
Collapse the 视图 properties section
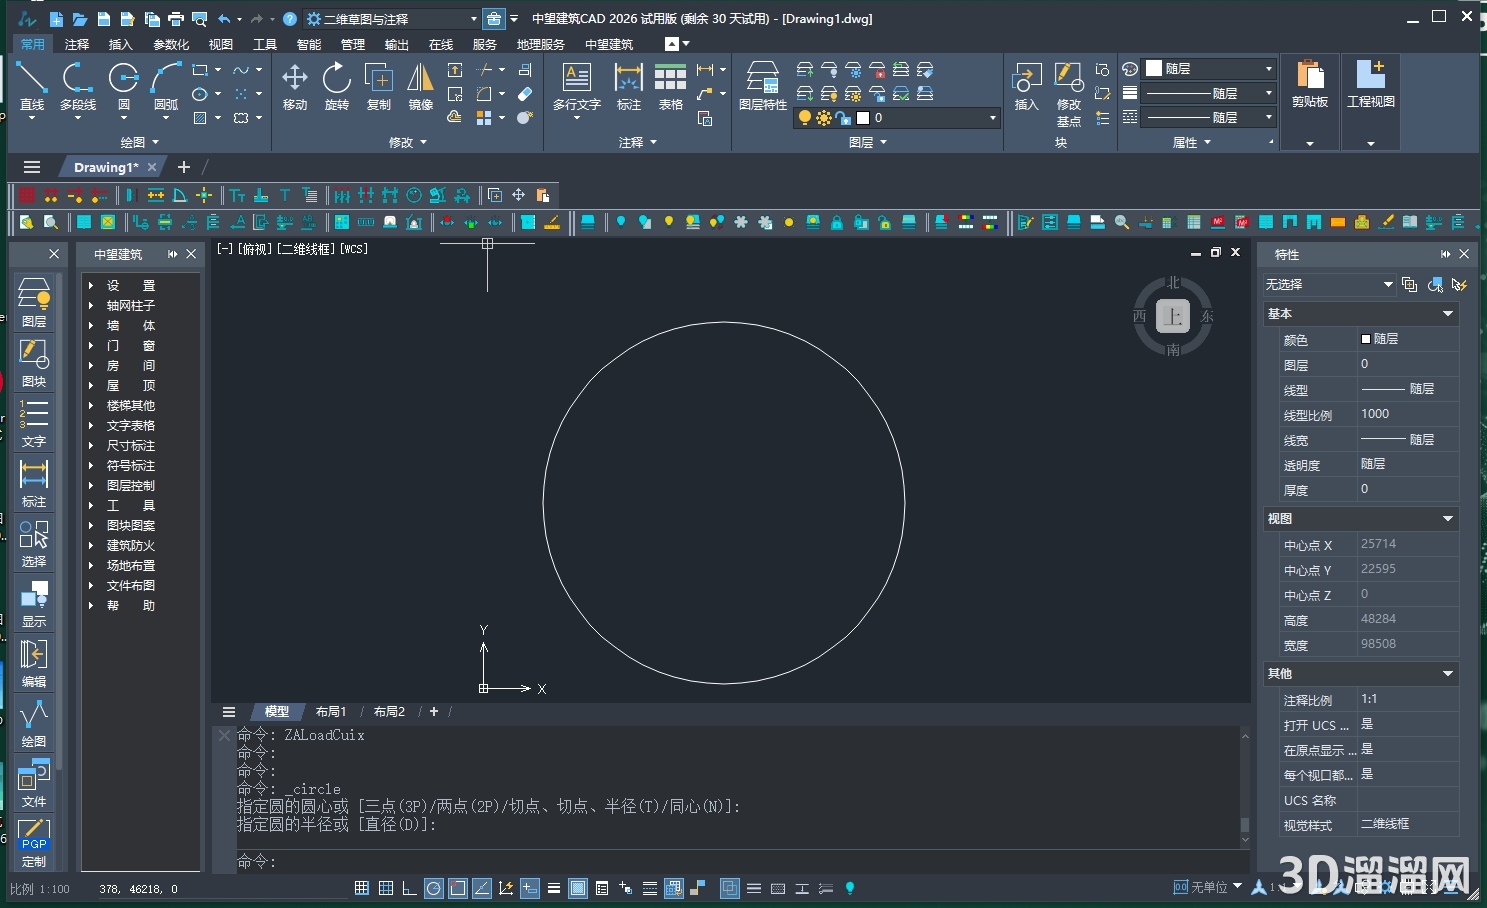coord(1447,519)
